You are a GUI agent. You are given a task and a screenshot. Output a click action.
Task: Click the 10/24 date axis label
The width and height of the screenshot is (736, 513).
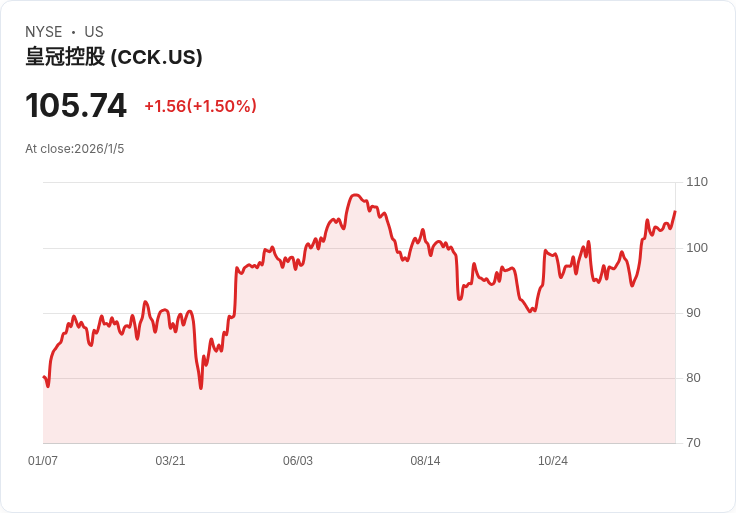click(552, 461)
